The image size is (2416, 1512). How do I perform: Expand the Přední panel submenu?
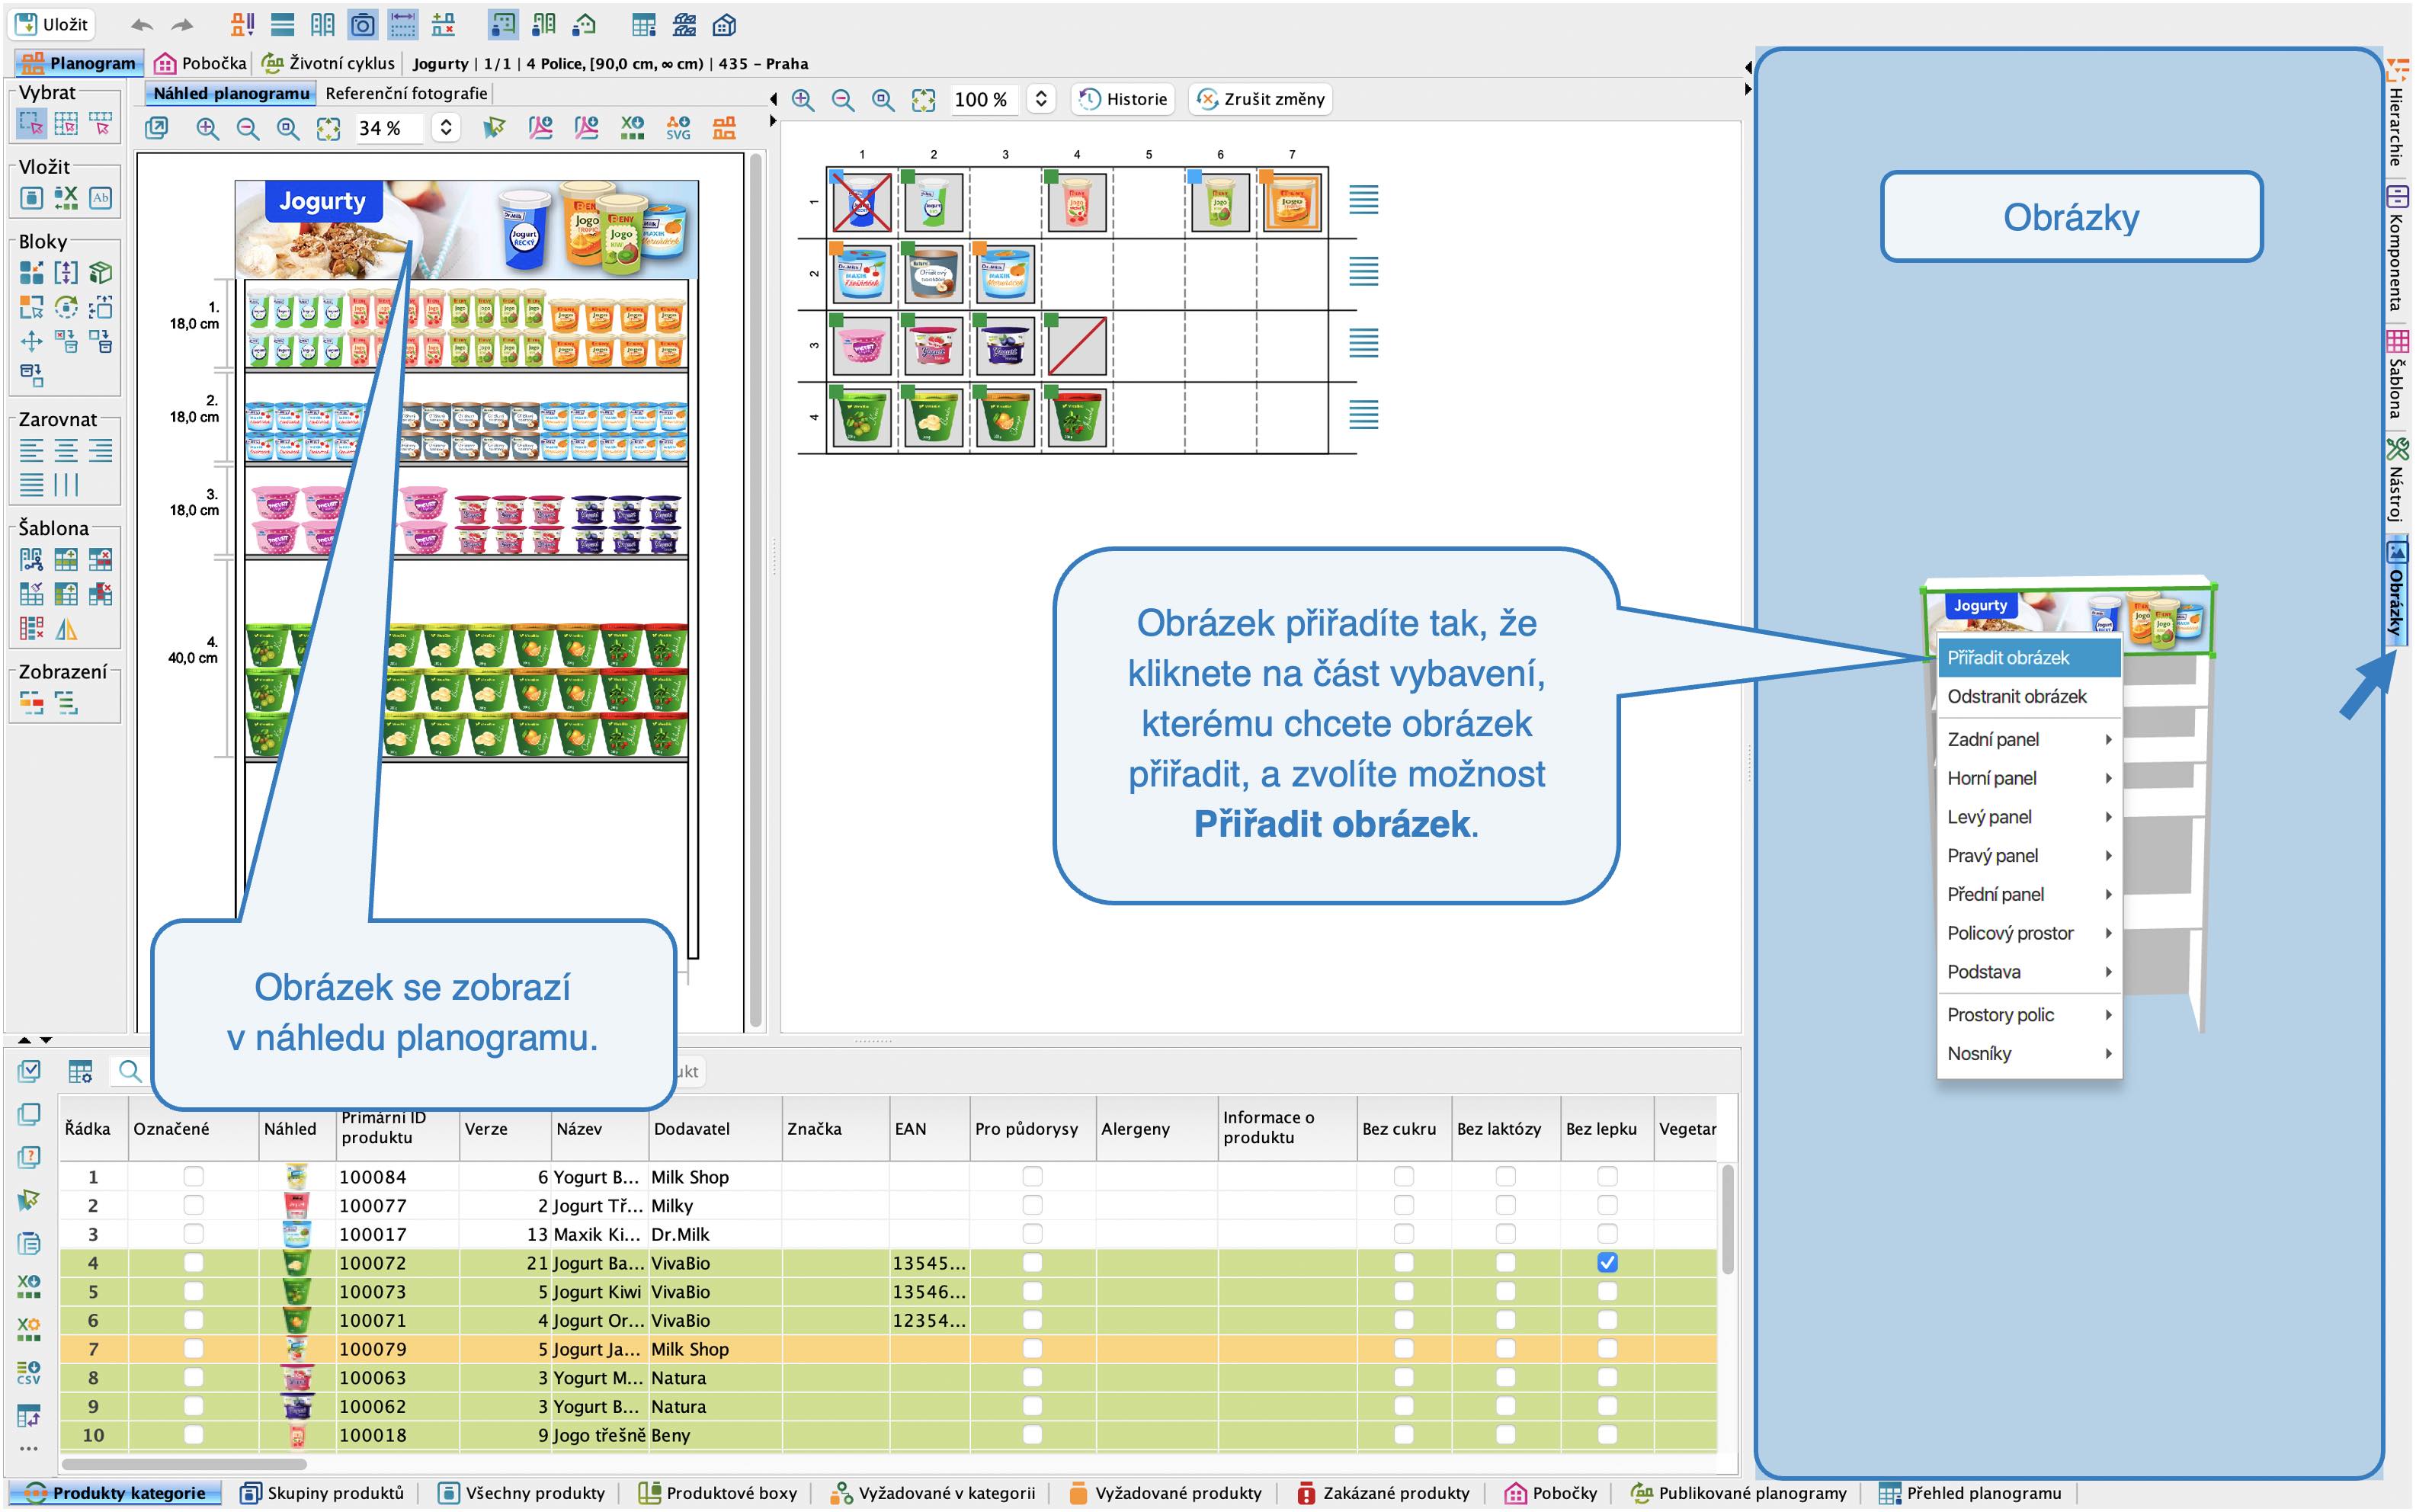click(2028, 894)
